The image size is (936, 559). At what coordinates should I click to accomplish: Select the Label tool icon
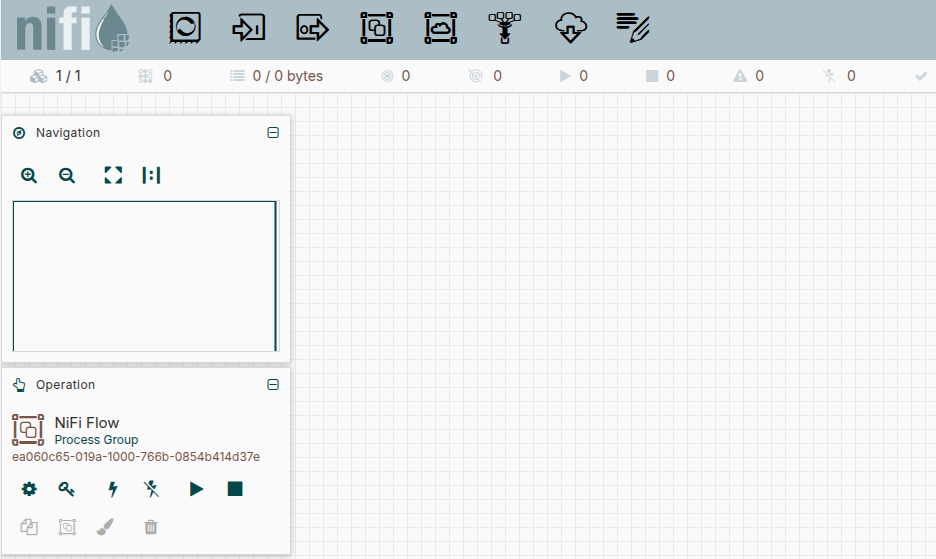pos(633,28)
